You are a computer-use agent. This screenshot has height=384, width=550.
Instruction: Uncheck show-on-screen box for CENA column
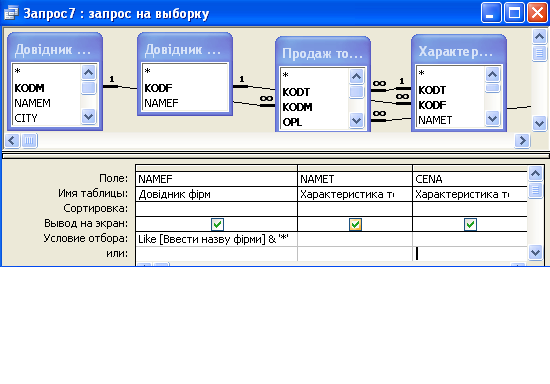470,224
